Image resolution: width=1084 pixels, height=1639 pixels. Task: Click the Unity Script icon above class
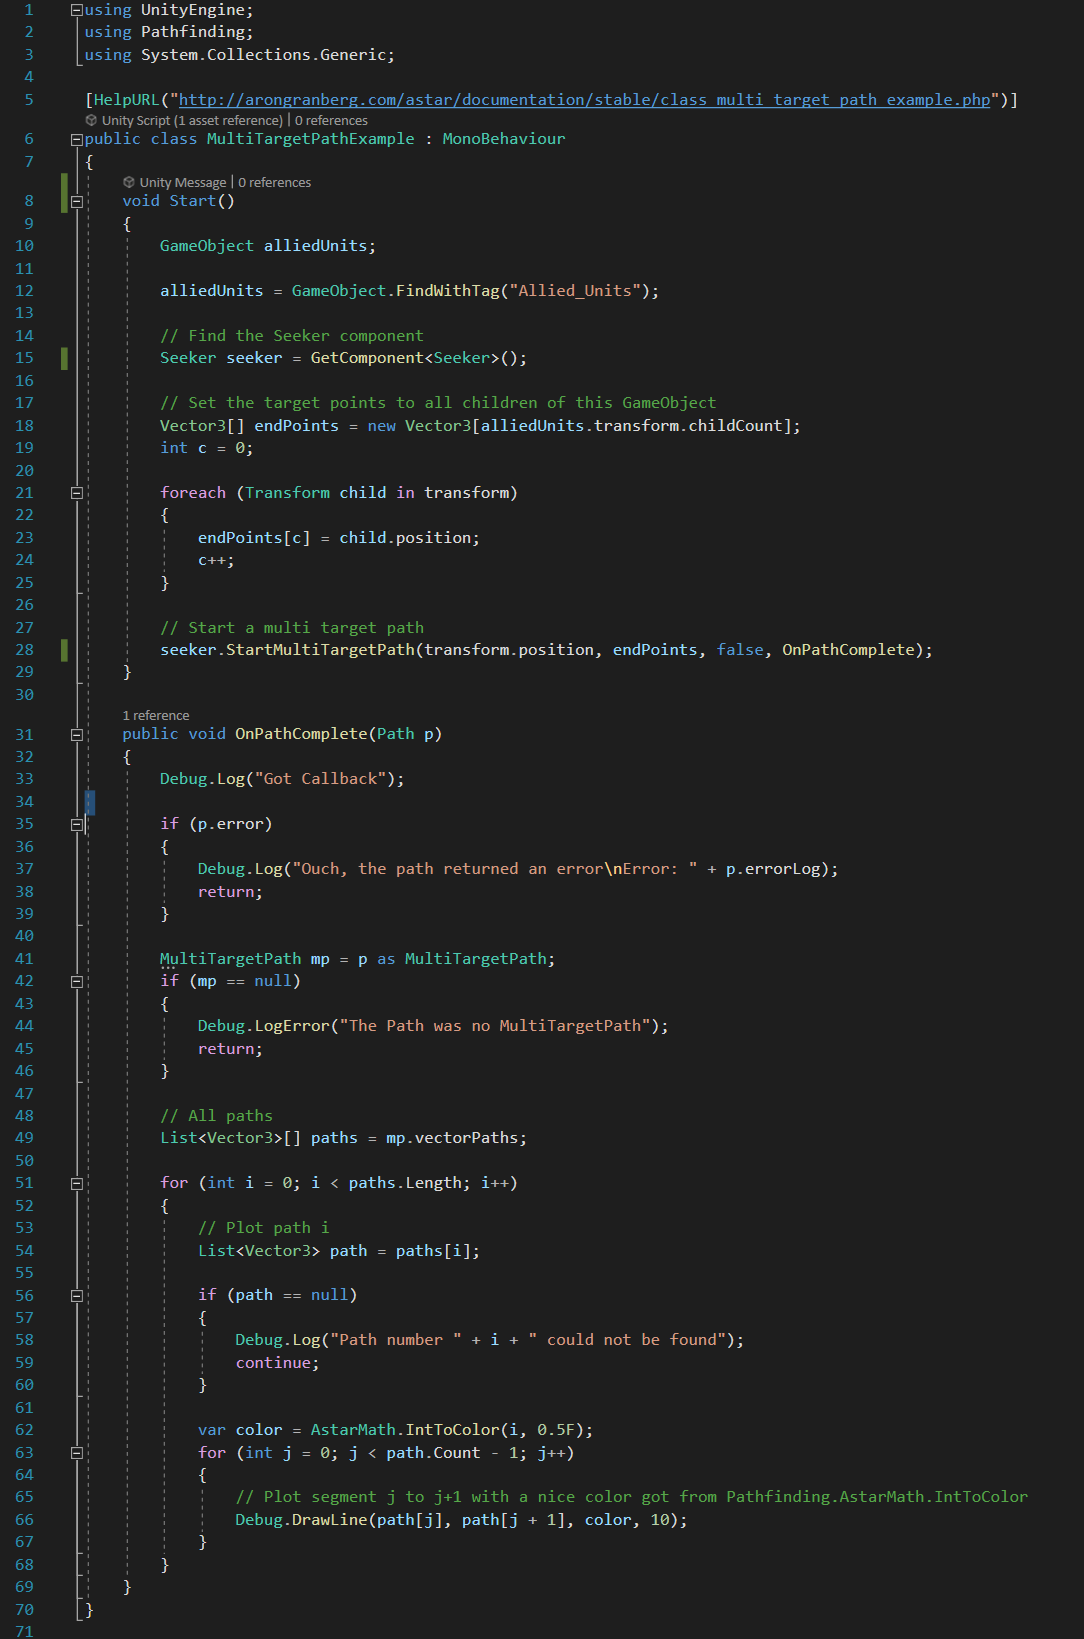(x=91, y=120)
